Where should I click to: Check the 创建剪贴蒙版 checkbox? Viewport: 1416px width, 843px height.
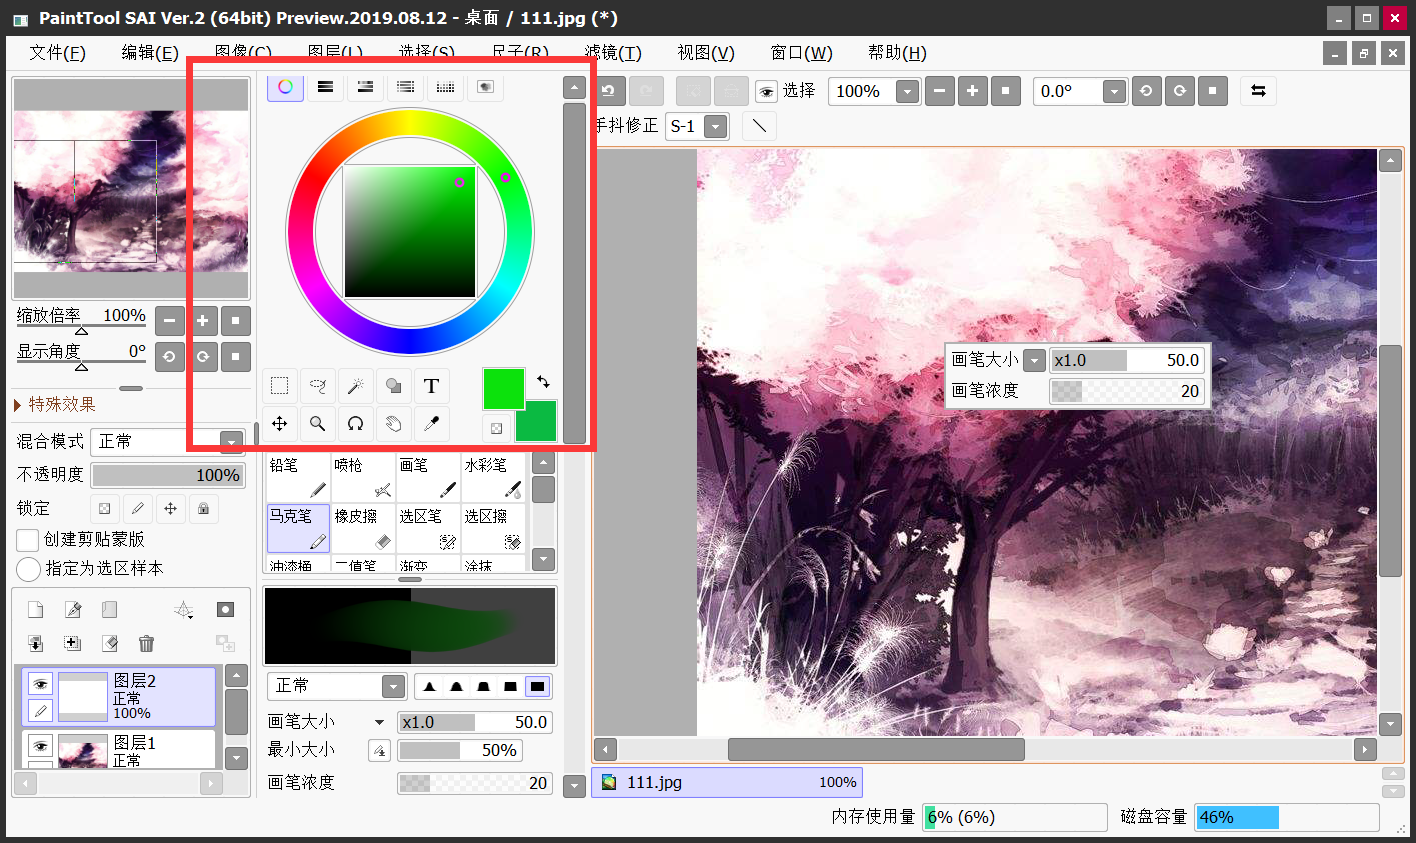coord(28,540)
